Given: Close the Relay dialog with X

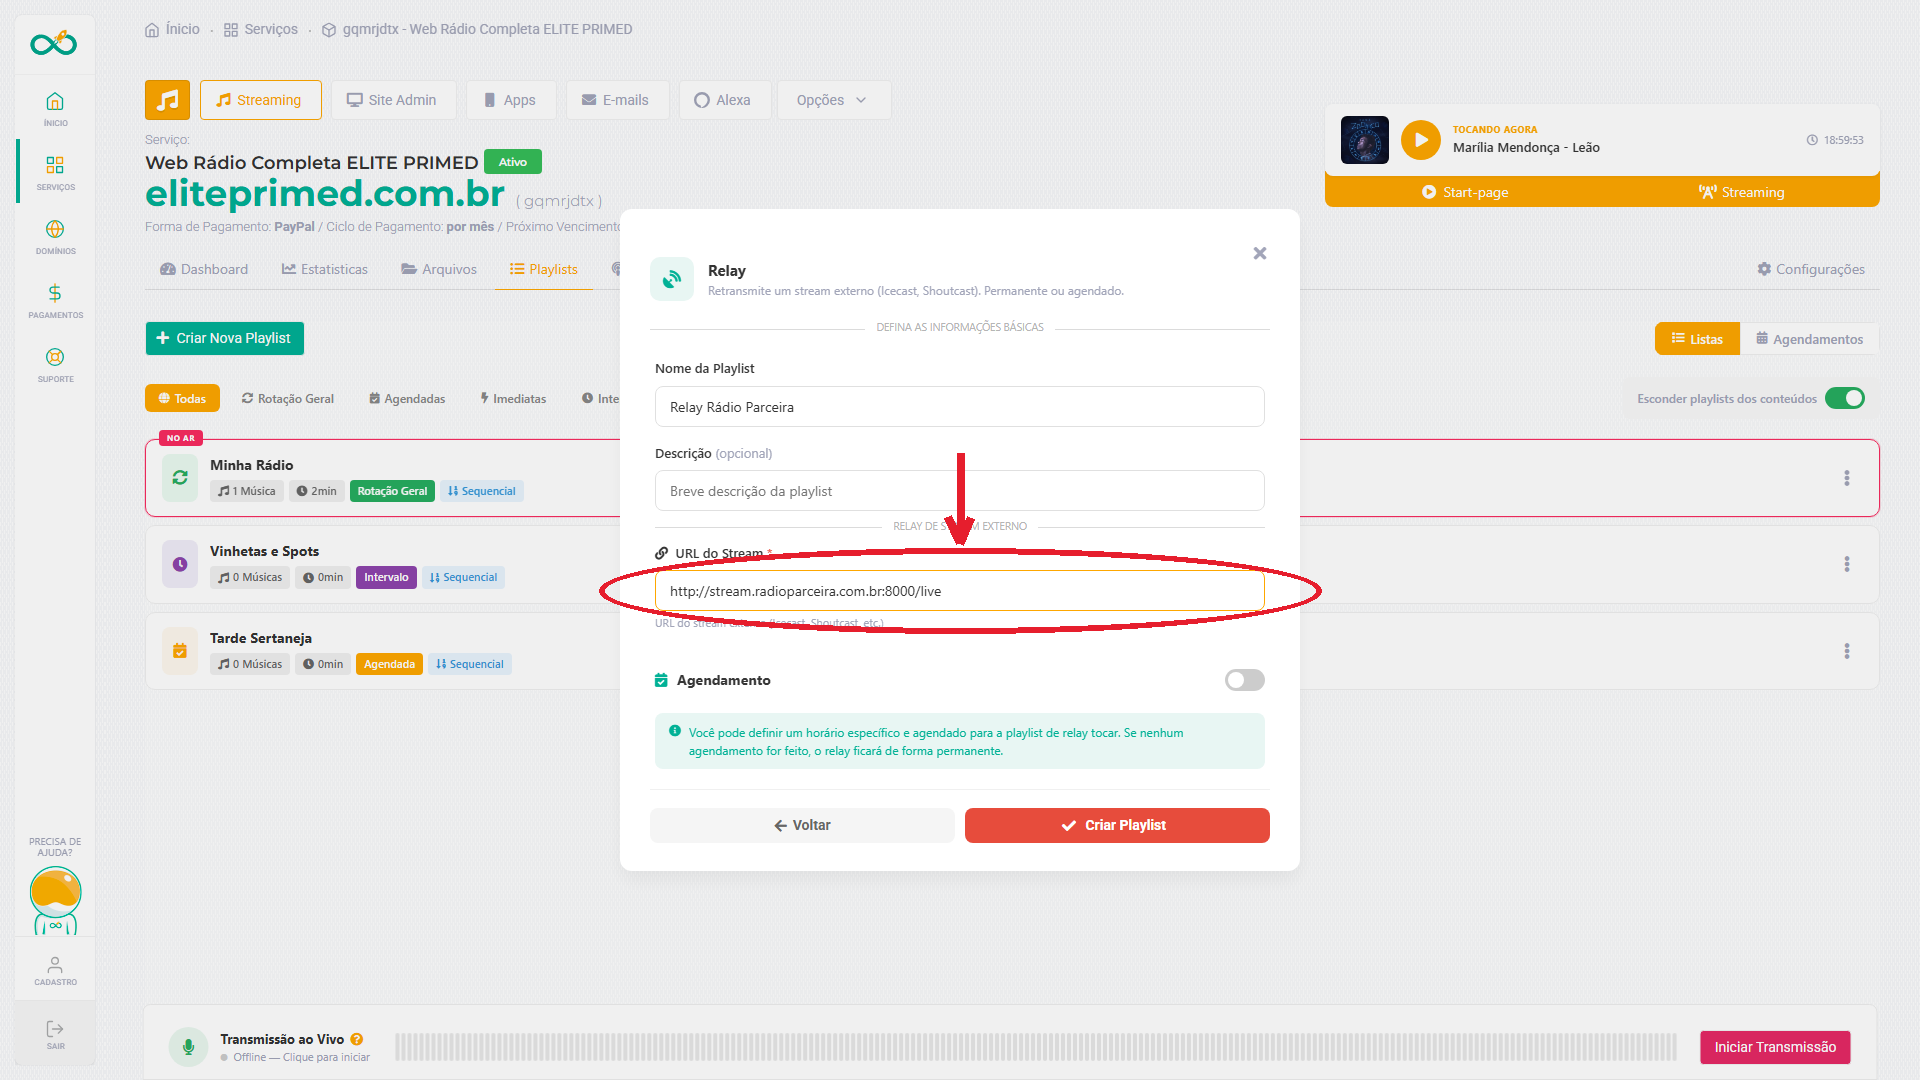Looking at the screenshot, I should click(1260, 253).
